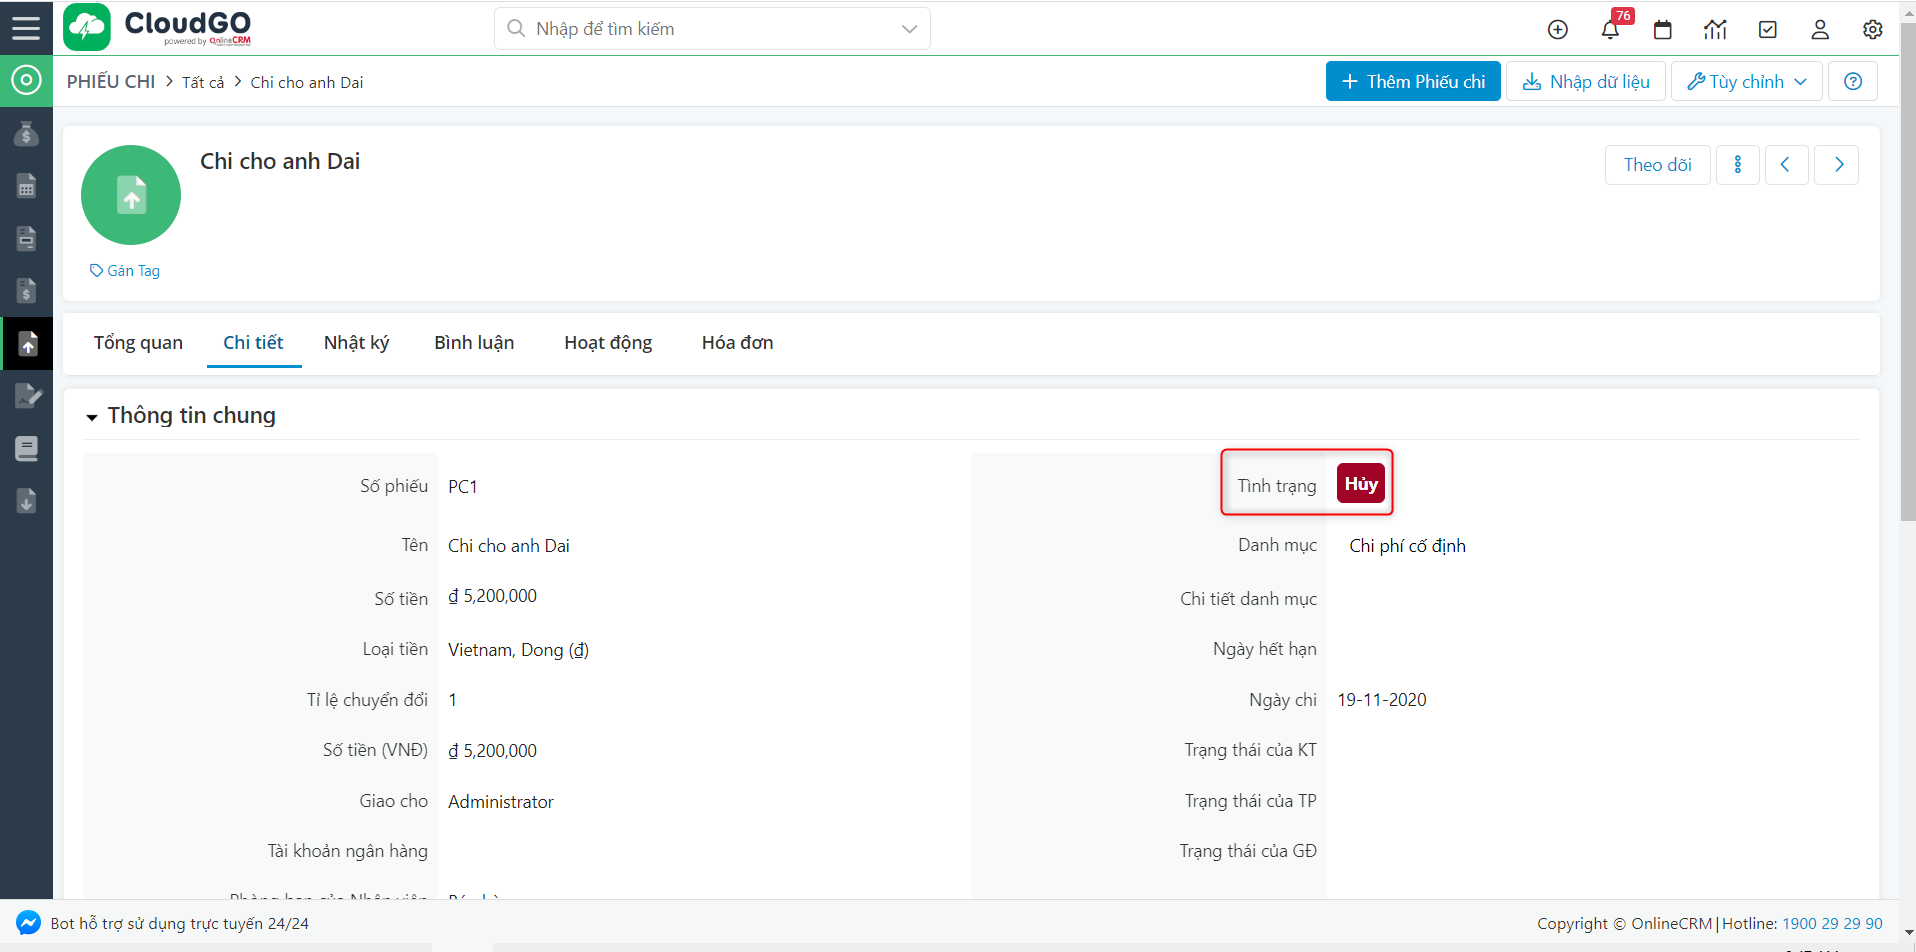Click the Thêm Phiếu chi button

pos(1413,82)
